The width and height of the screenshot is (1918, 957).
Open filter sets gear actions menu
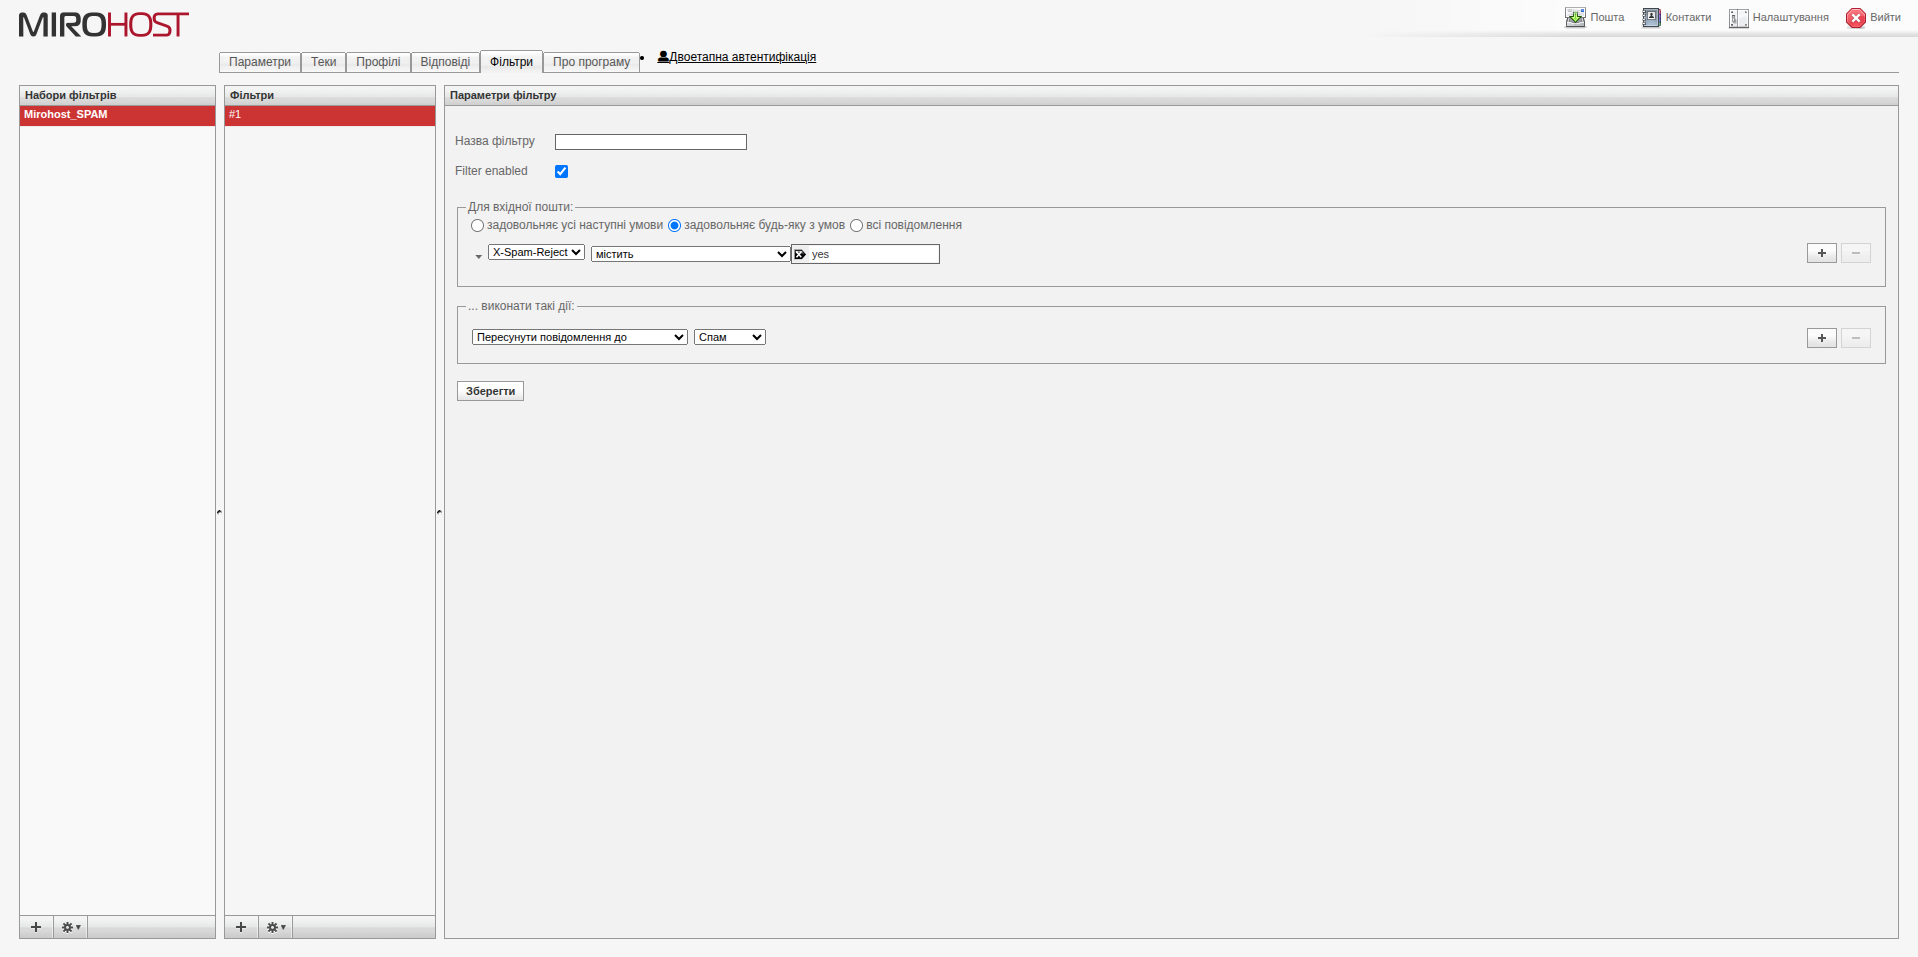(71, 927)
